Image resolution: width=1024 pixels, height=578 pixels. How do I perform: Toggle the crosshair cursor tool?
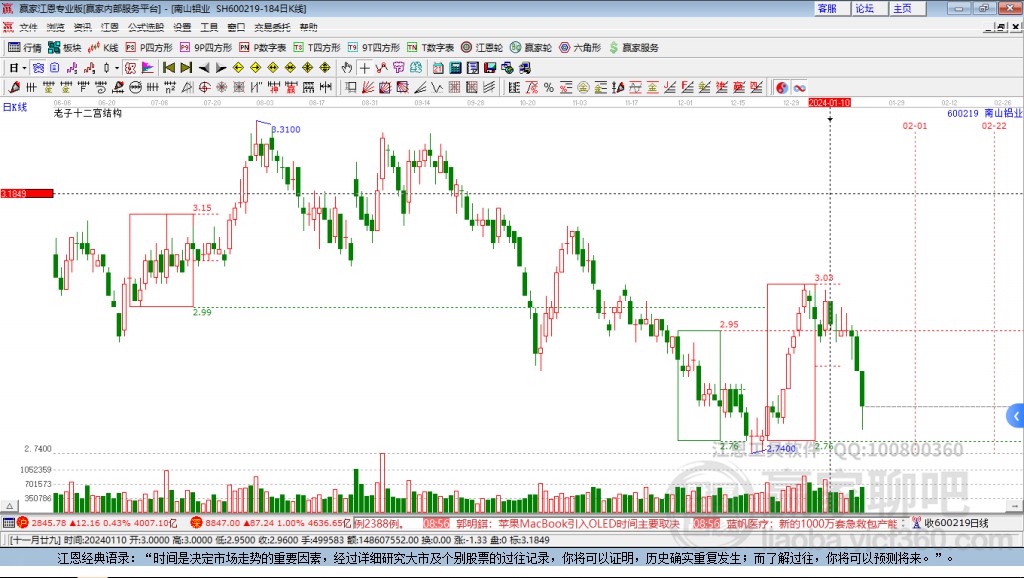pos(364,68)
